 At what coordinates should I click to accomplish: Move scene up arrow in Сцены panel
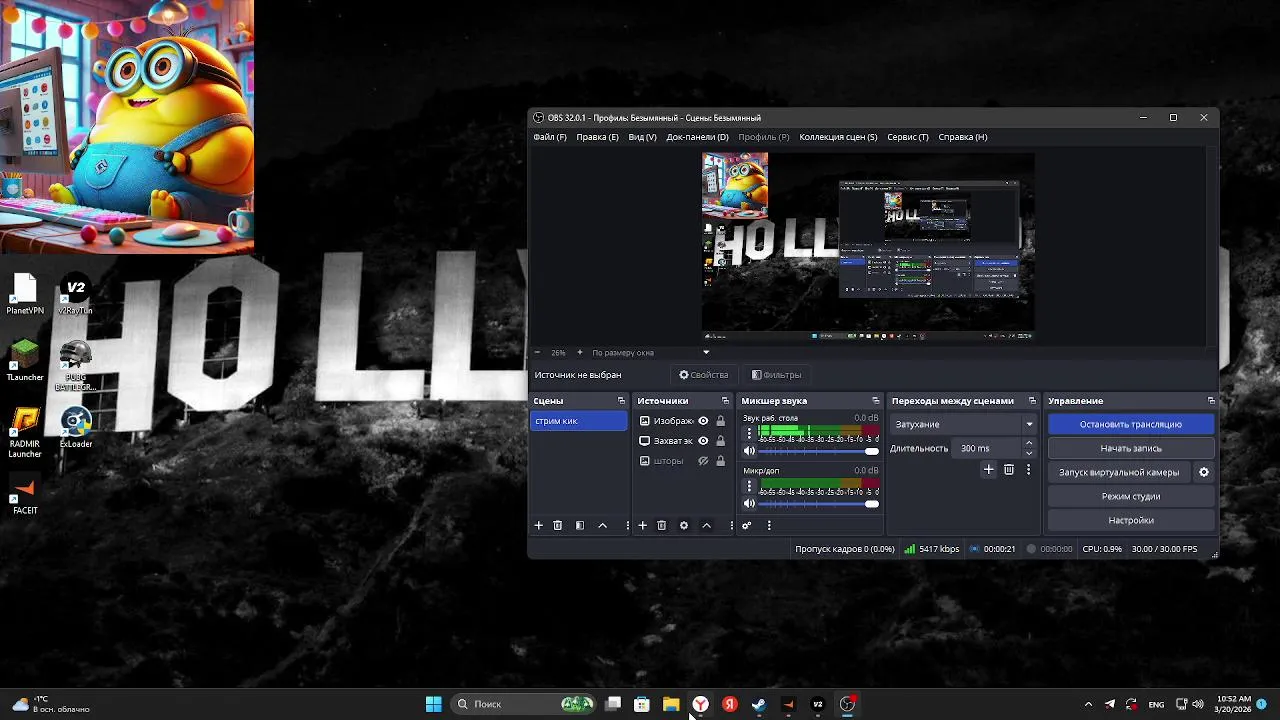(x=602, y=525)
